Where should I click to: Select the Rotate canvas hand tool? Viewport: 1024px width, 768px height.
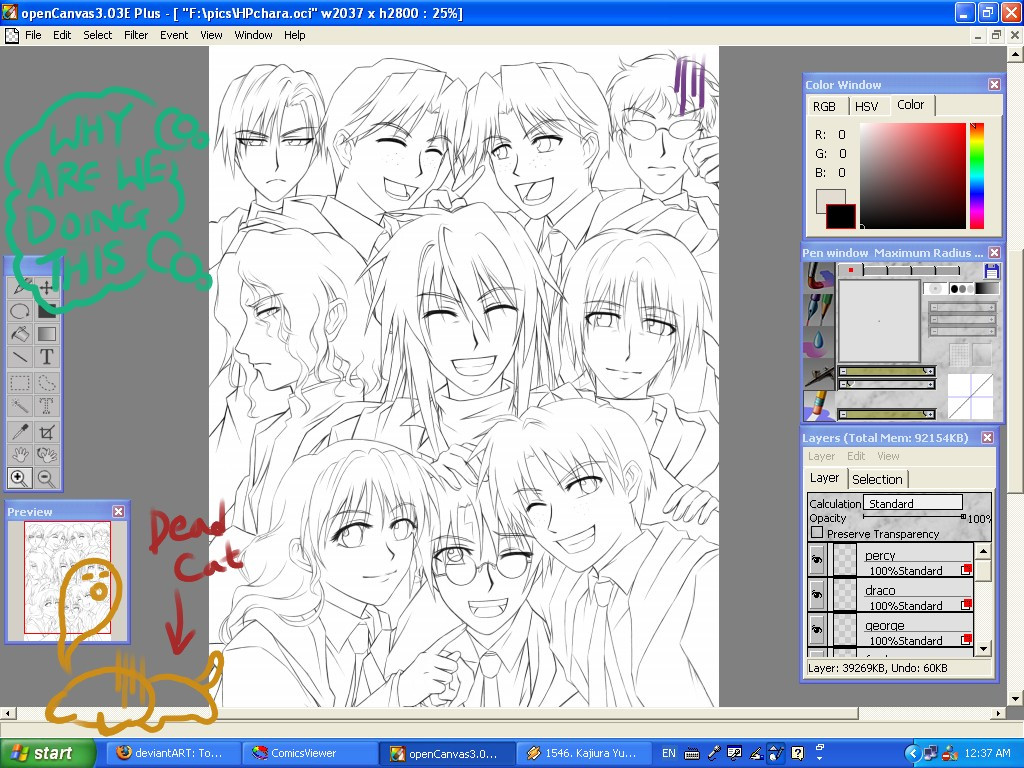tap(46, 455)
